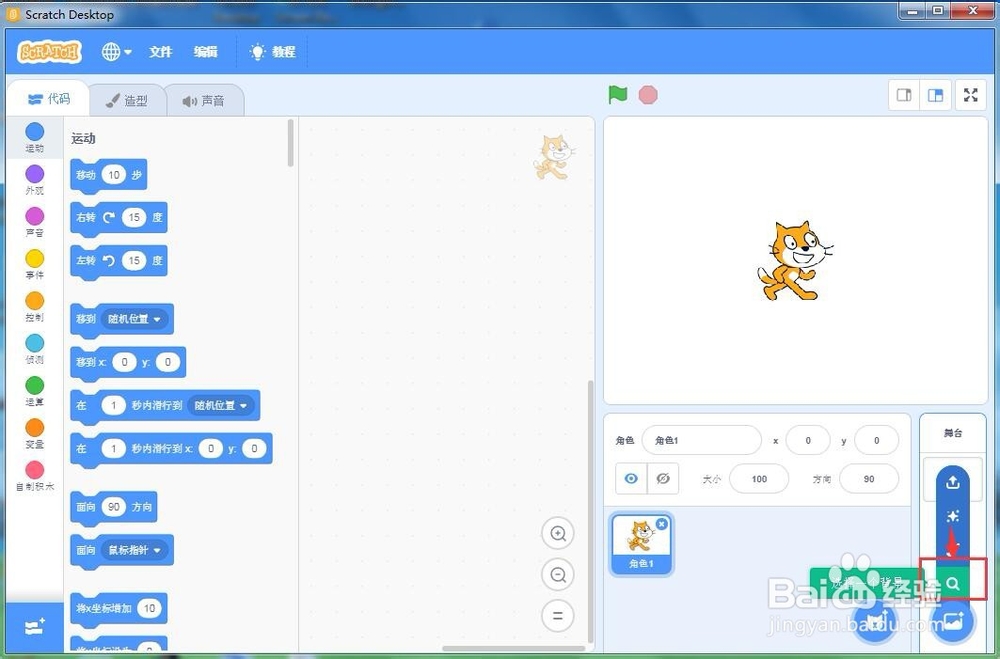Select the 自制积木 my blocks category

[34, 476]
